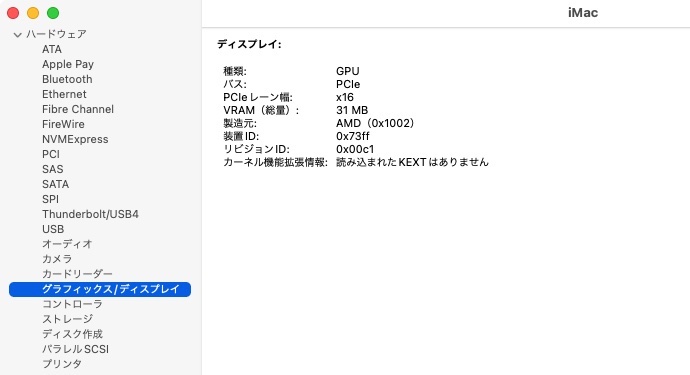Click the AMD (0x1002) vendor value
Image resolution: width=690 pixels, height=375 pixels.
click(x=375, y=123)
